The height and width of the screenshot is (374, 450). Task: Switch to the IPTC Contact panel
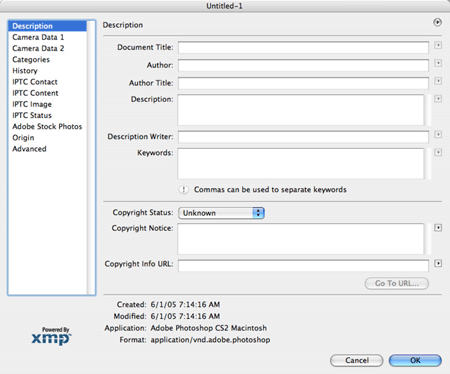tap(35, 82)
